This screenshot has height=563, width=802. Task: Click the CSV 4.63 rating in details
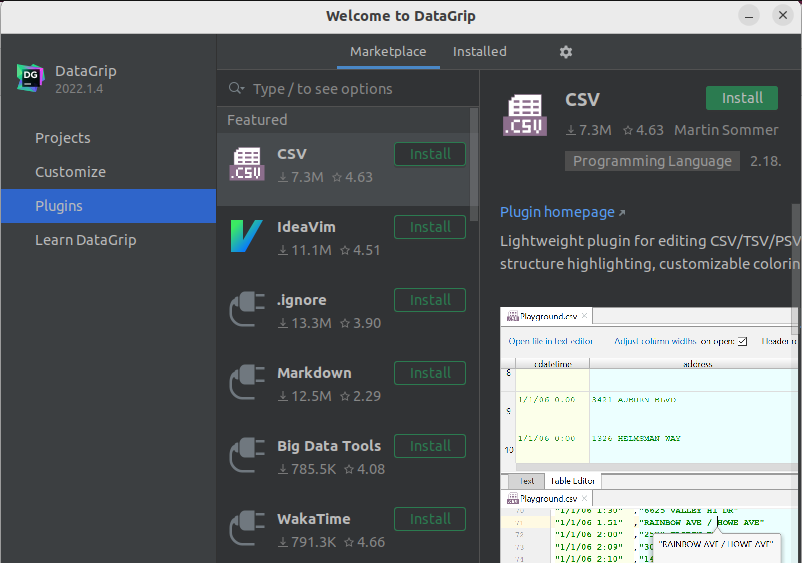643,130
